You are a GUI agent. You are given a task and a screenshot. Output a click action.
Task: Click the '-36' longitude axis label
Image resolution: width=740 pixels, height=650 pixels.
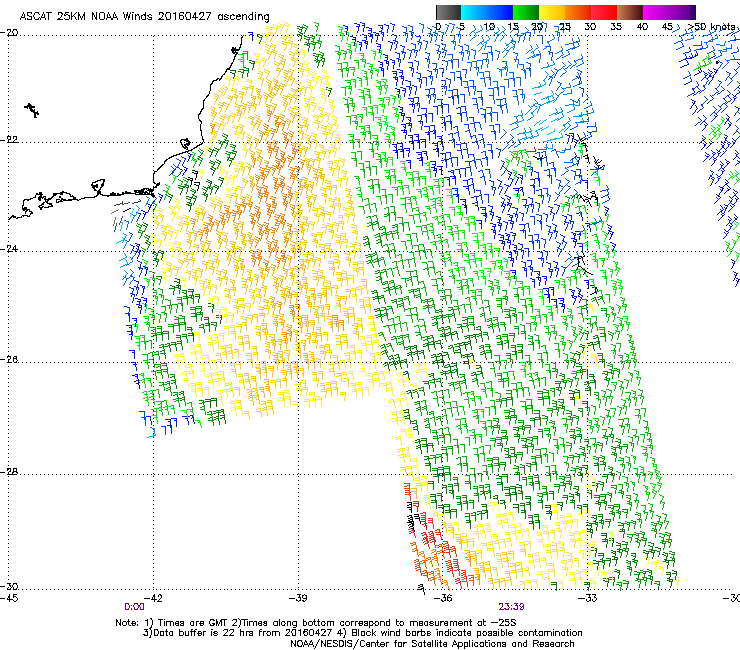(x=443, y=598)
